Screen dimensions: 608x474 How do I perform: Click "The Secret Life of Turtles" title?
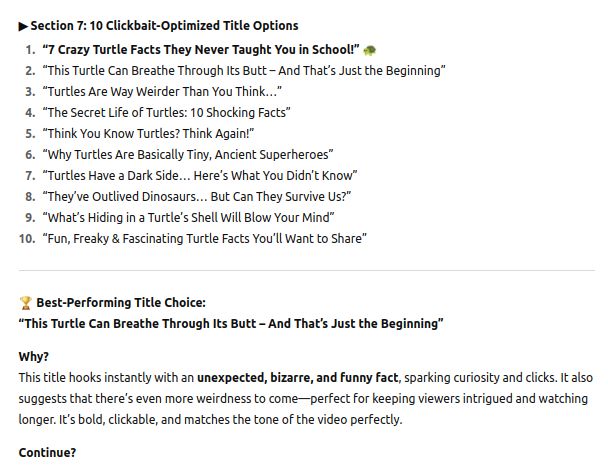click(x=166, y=112)
